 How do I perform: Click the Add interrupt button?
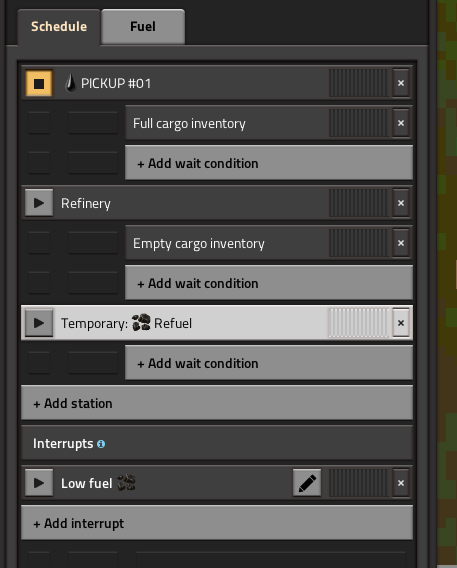(217, 523)
